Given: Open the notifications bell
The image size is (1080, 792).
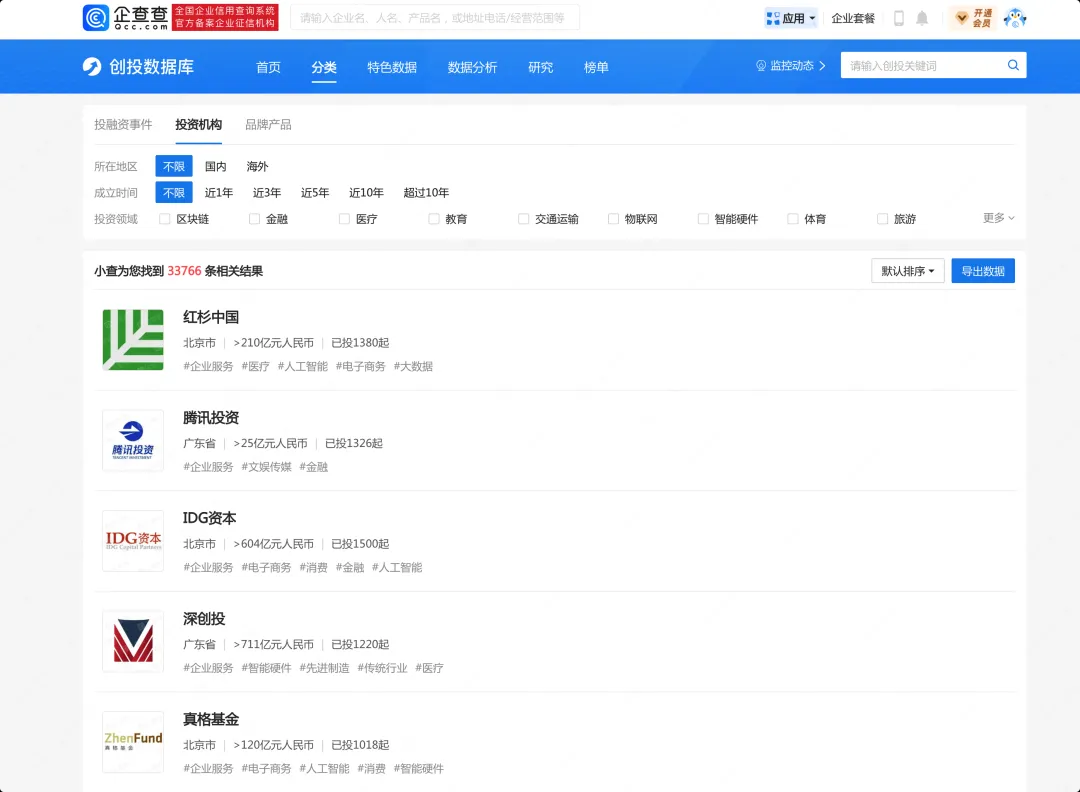Looking at the screenshot, I should 922,19.
